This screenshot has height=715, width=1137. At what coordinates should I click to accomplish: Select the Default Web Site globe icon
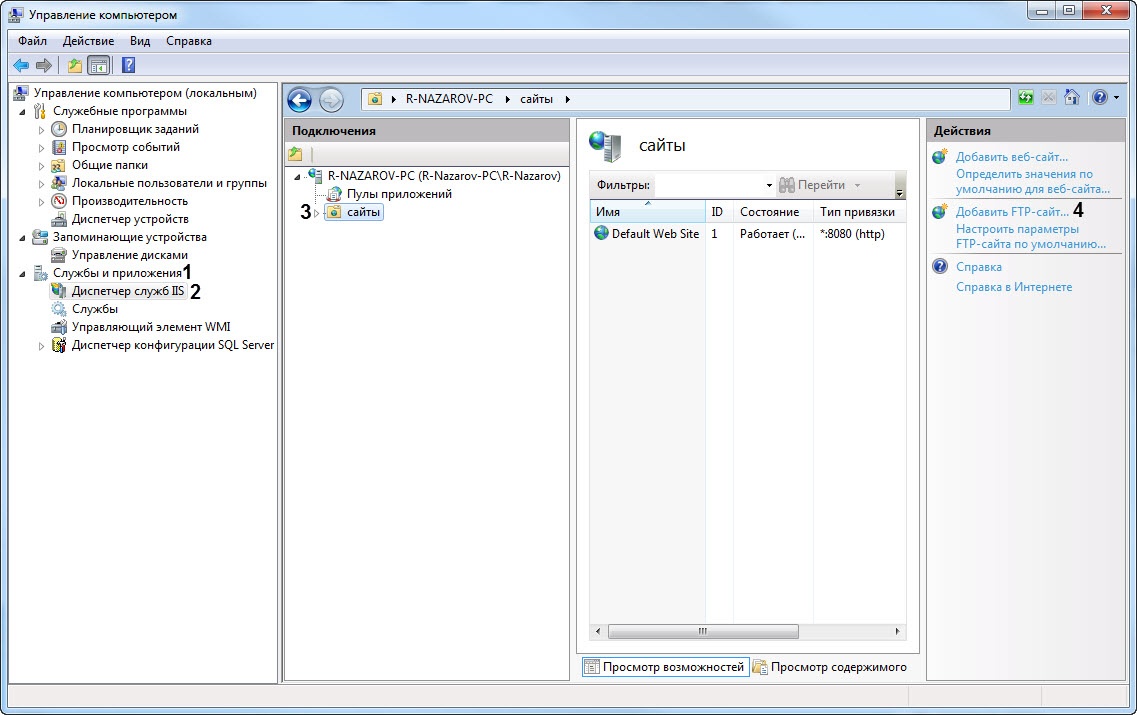coord(601,233)
